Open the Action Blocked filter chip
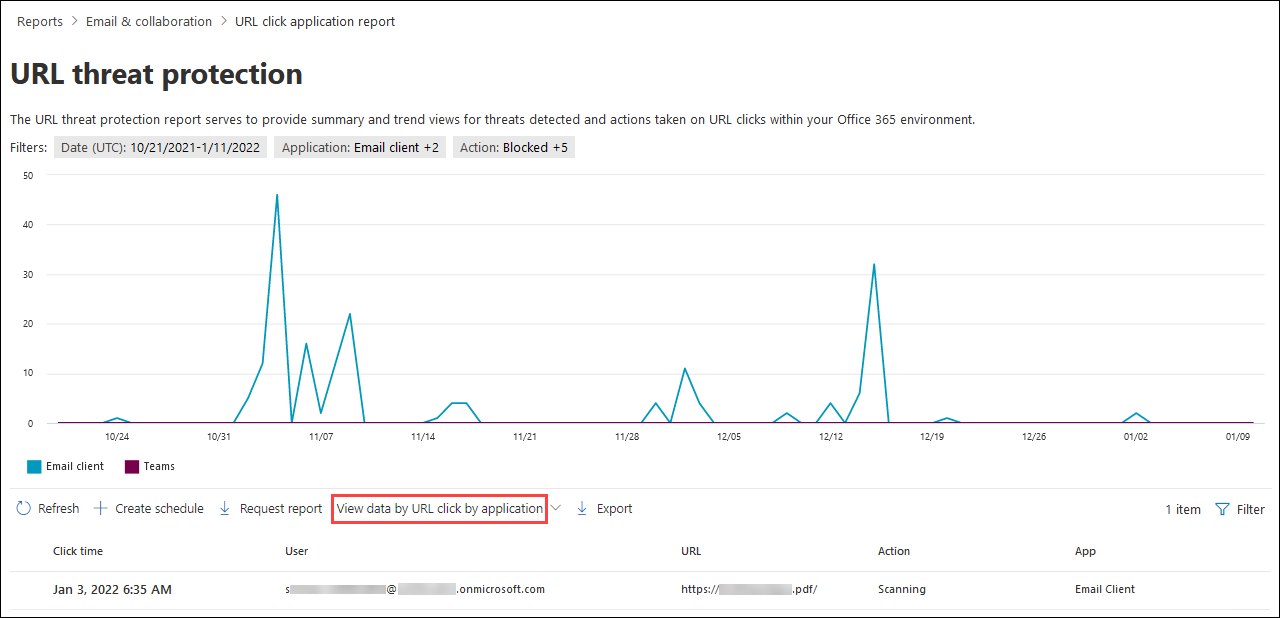The width and height of the screenshot is (1280, 618). [514, 147]
